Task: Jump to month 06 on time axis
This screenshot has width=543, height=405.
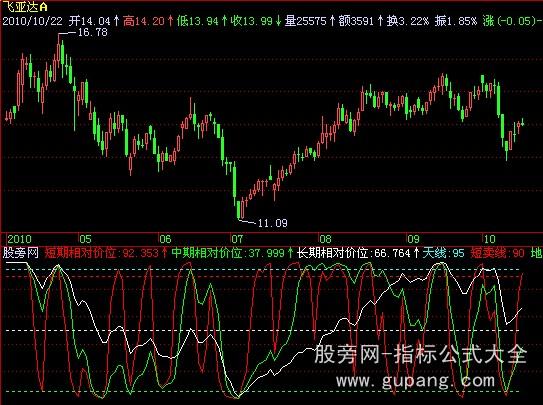Action: (165, 239)
